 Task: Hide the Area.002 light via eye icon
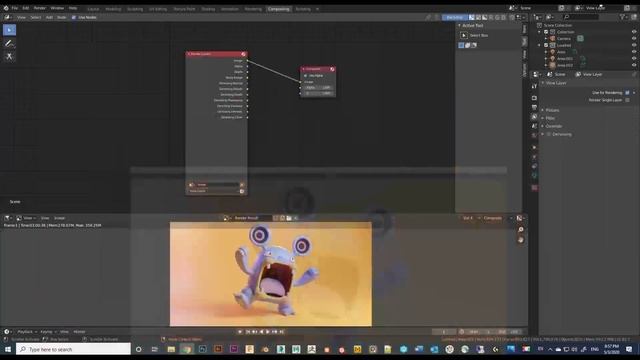634,65
